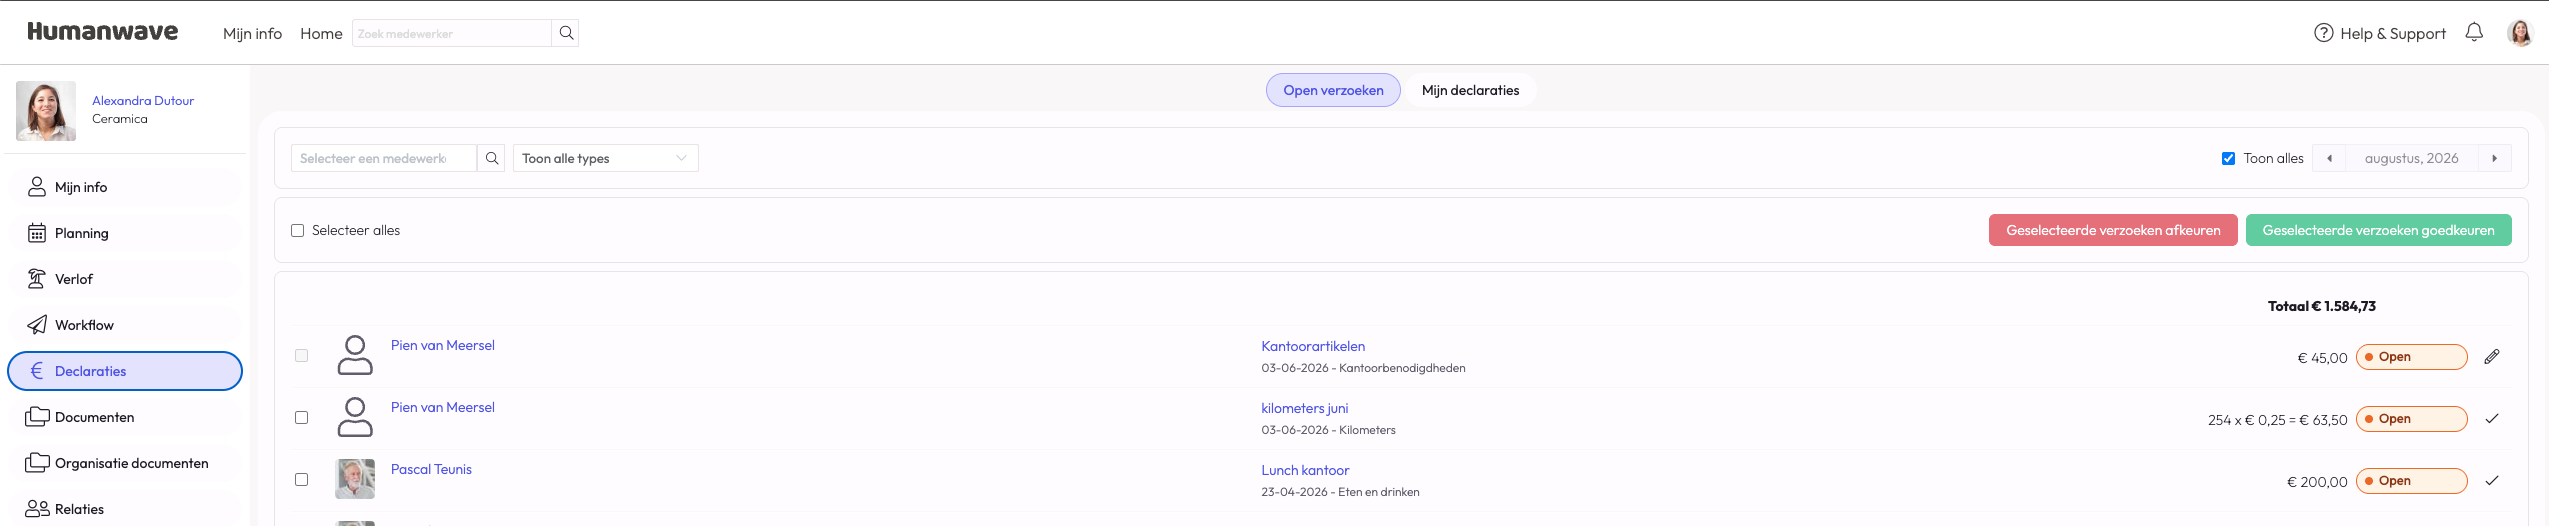Image resolution: width=2549 pixels, height=526 pixels.
Task: Click the people icon beside Relaties
Action: 37,509
